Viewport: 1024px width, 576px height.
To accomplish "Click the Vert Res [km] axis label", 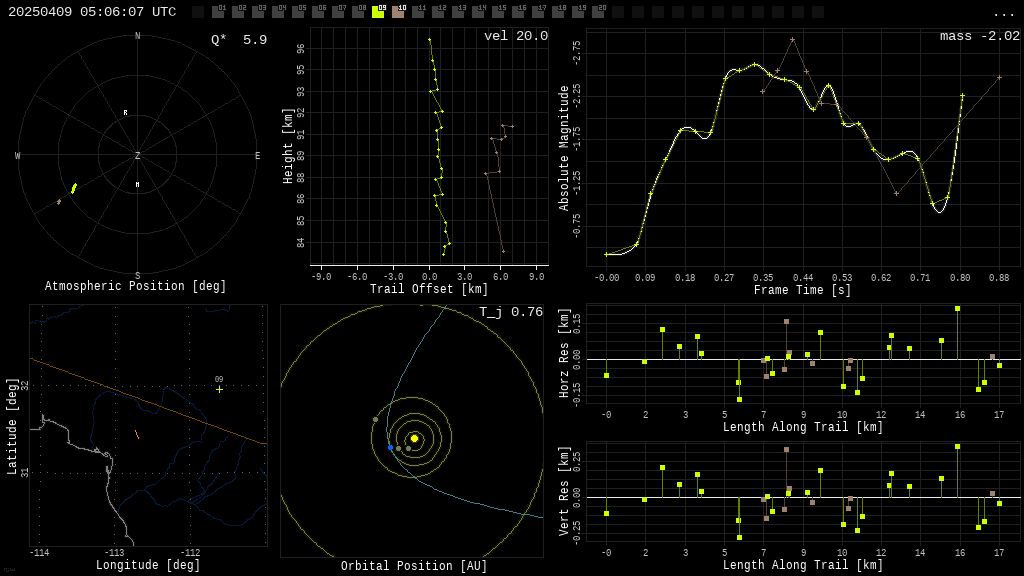I will (x=564, y=492).
